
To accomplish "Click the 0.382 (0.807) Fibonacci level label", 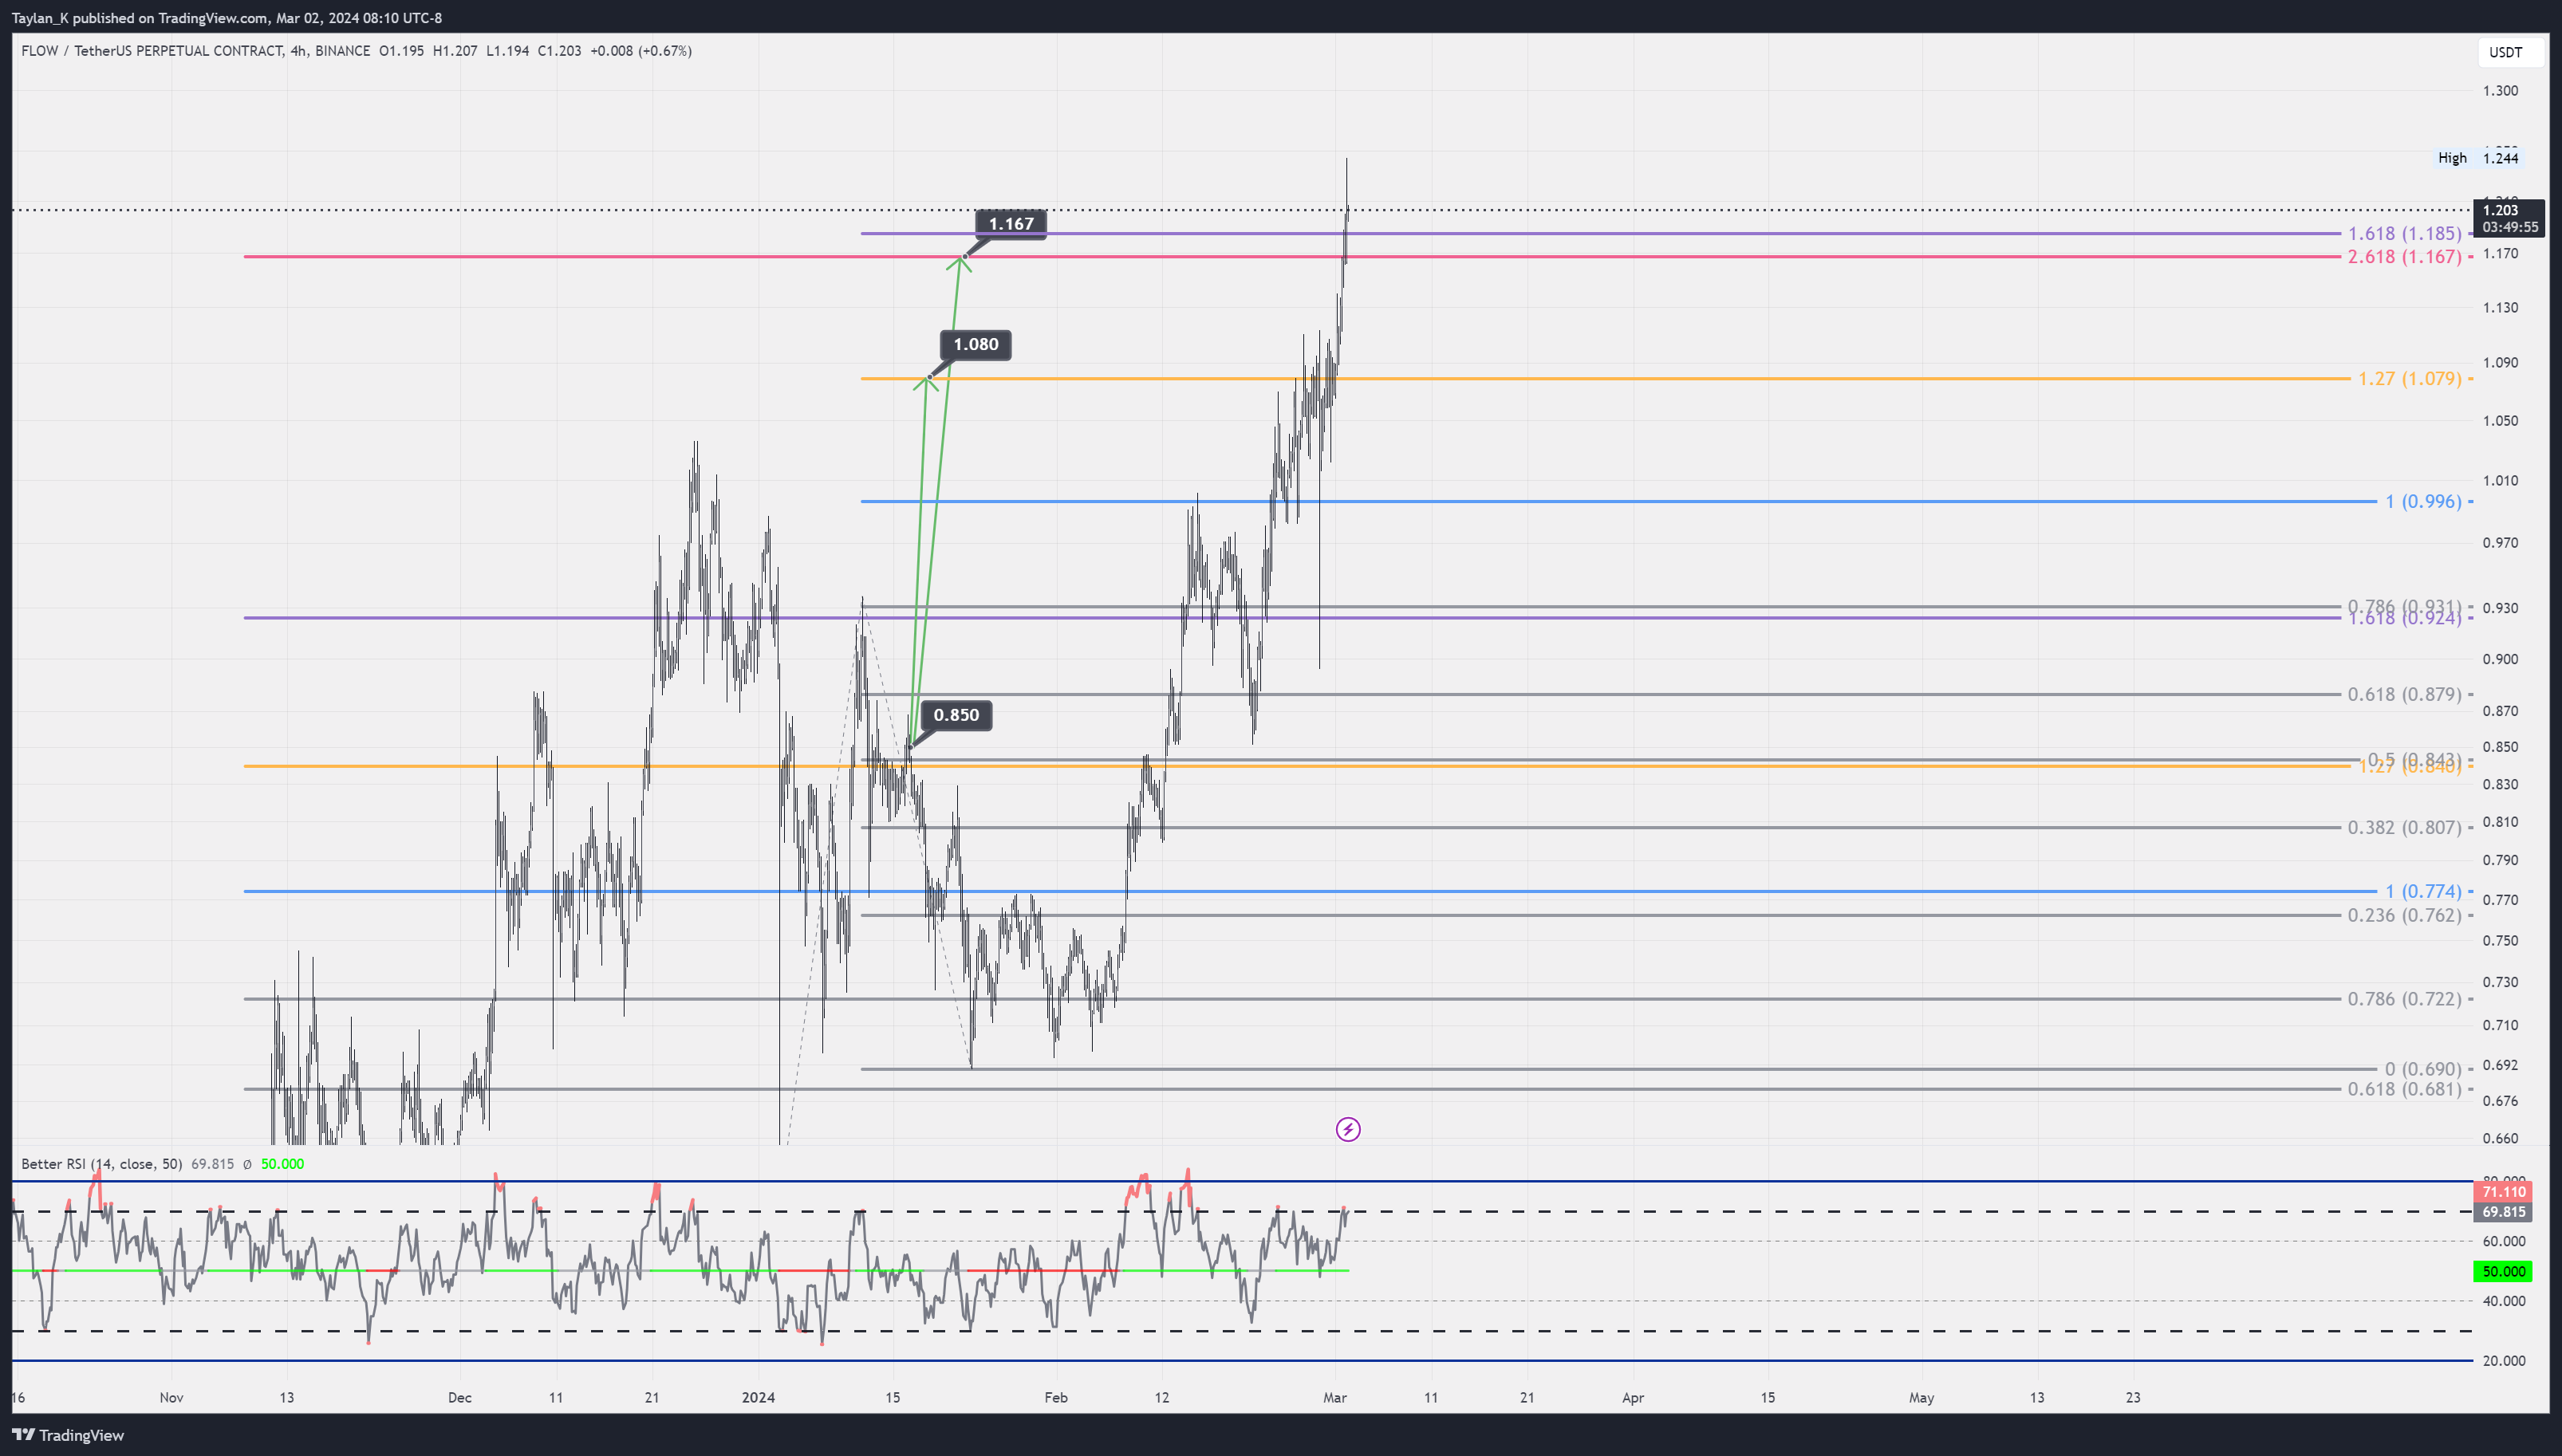I will pyautogui.click(x=2404, y=827).
